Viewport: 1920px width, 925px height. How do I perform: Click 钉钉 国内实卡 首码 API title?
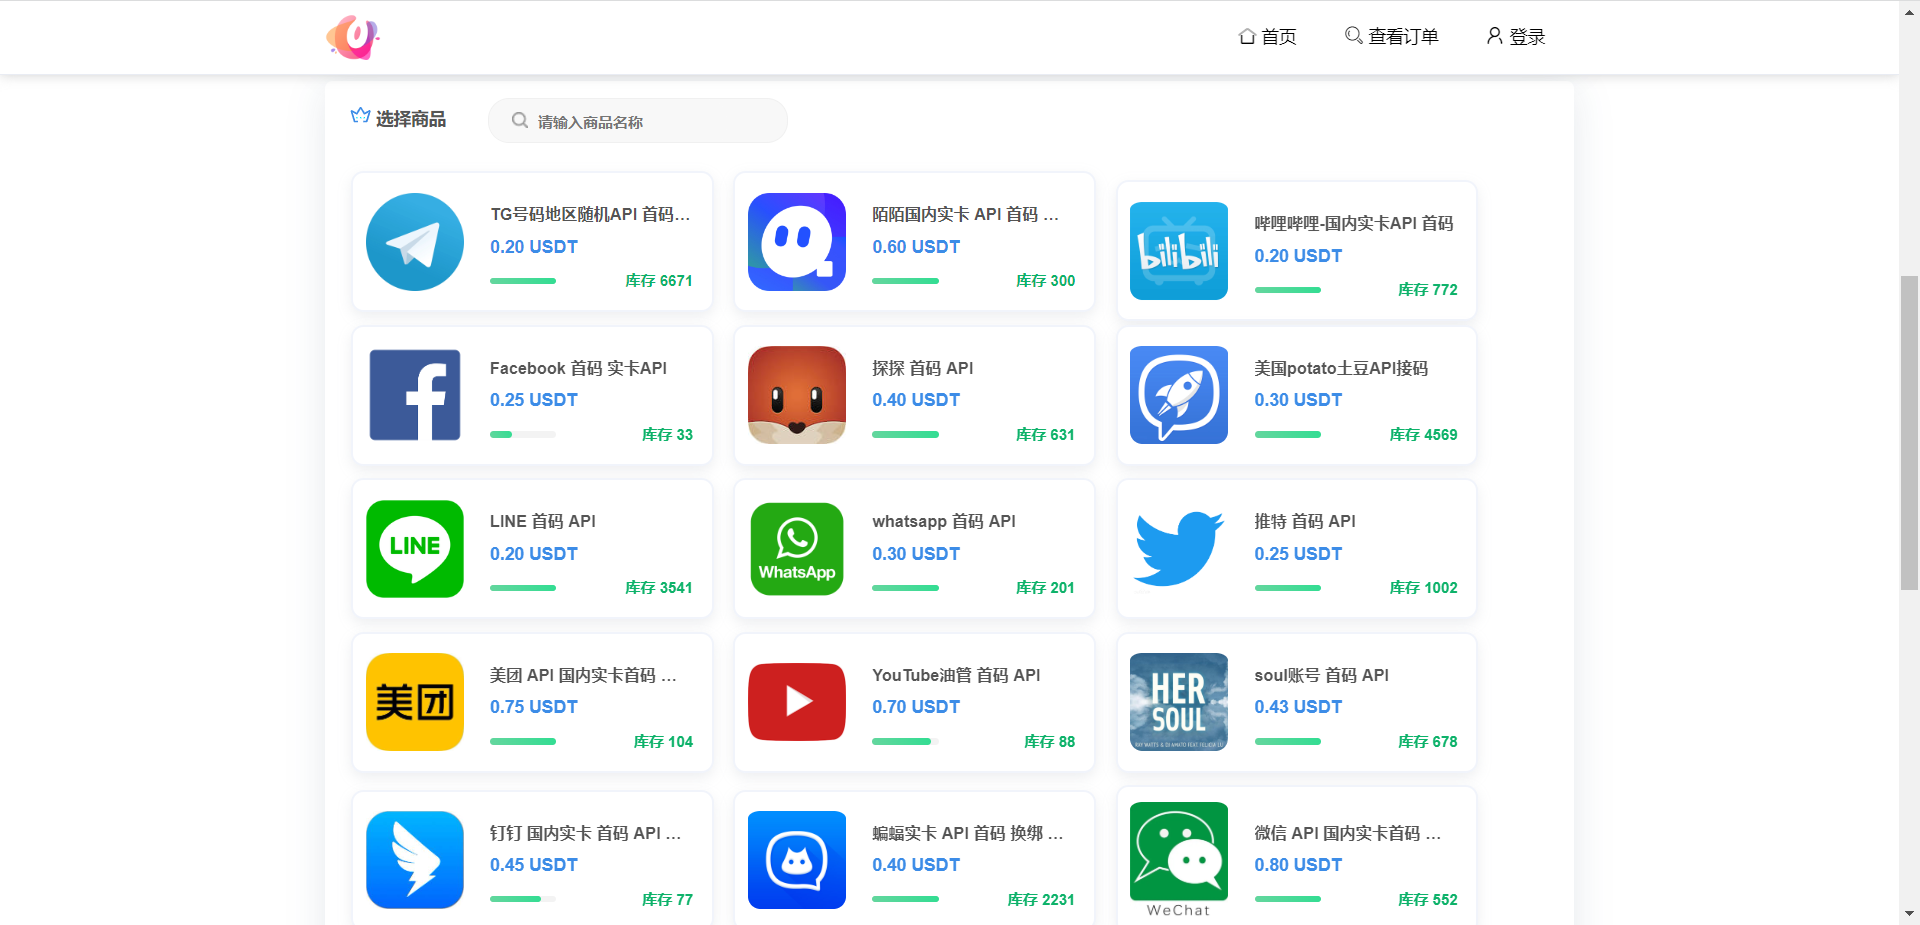click(x=585, y=833)
